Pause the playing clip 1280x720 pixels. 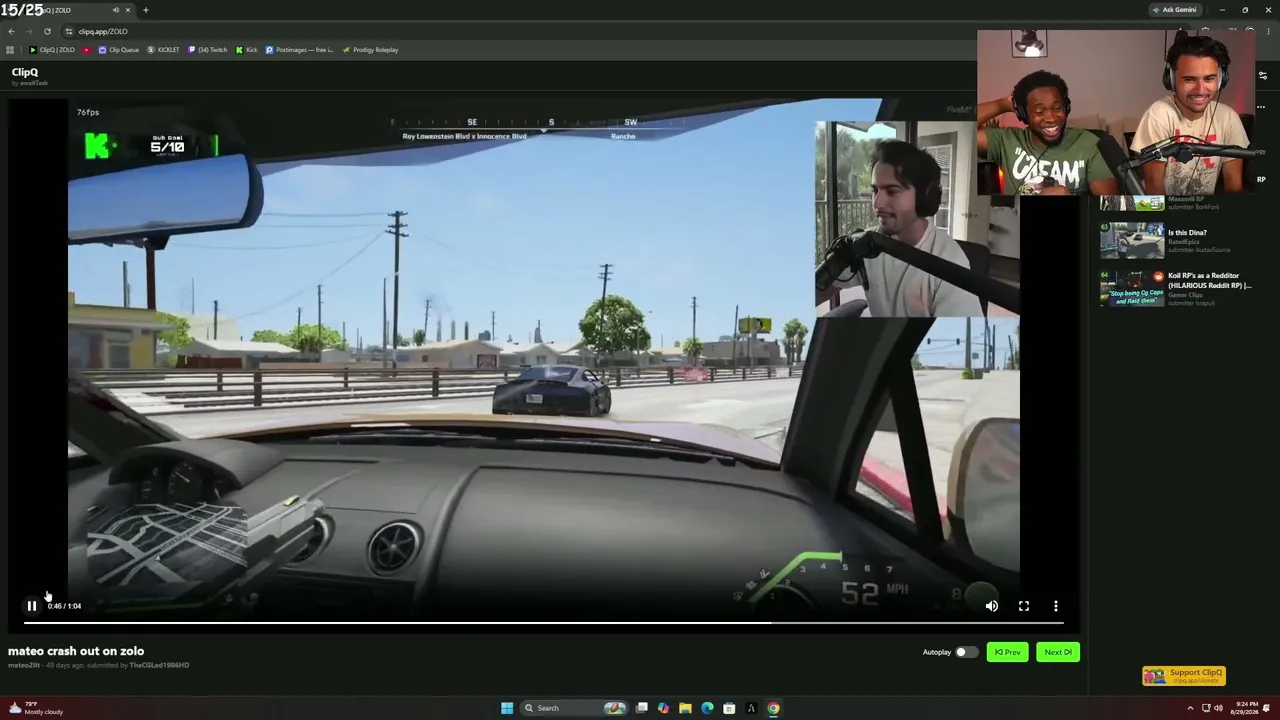pos(32,606)
